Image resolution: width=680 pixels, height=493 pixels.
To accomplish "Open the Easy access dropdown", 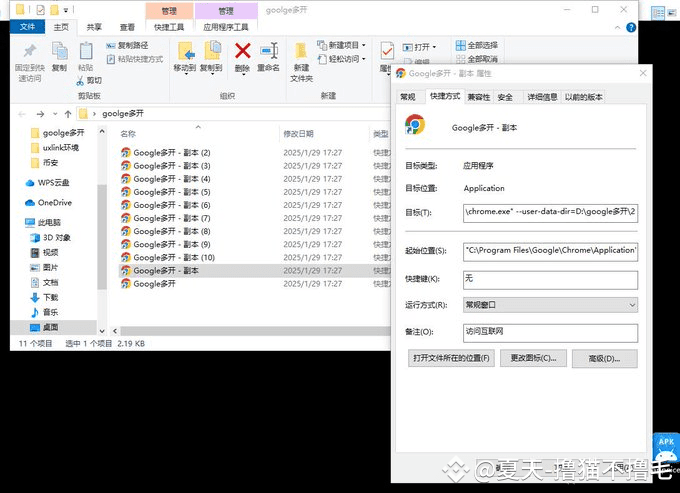I will coord(341,59).
